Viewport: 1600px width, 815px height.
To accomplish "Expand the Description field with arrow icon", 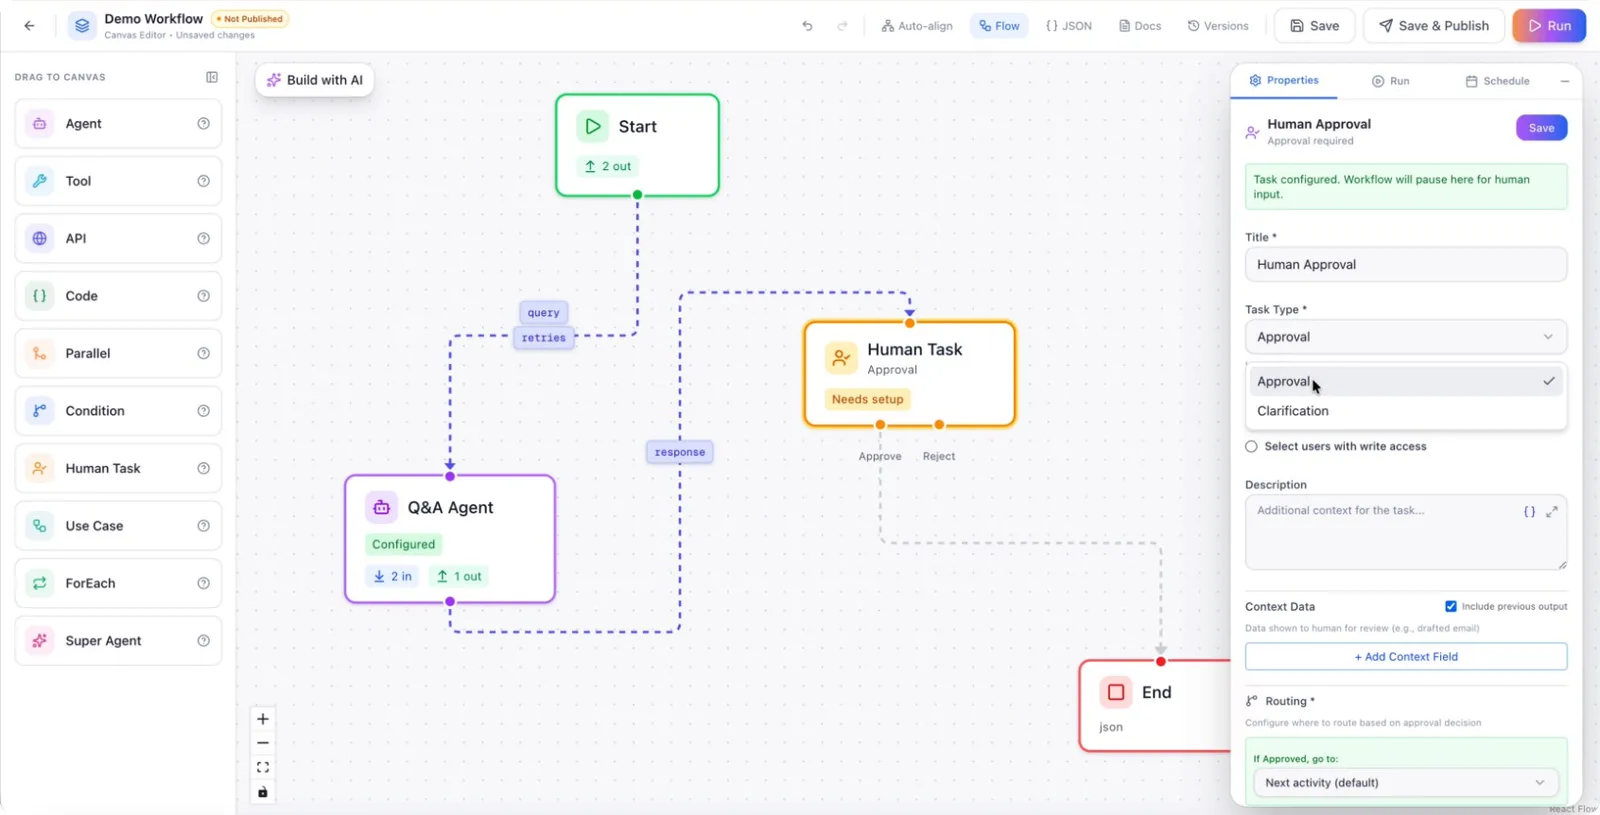I will (1552, 511).
